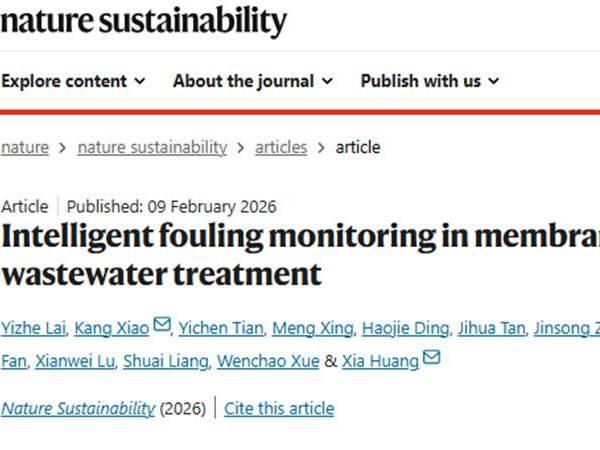Expand the Publish with us chevron

[x=493, y=81]
